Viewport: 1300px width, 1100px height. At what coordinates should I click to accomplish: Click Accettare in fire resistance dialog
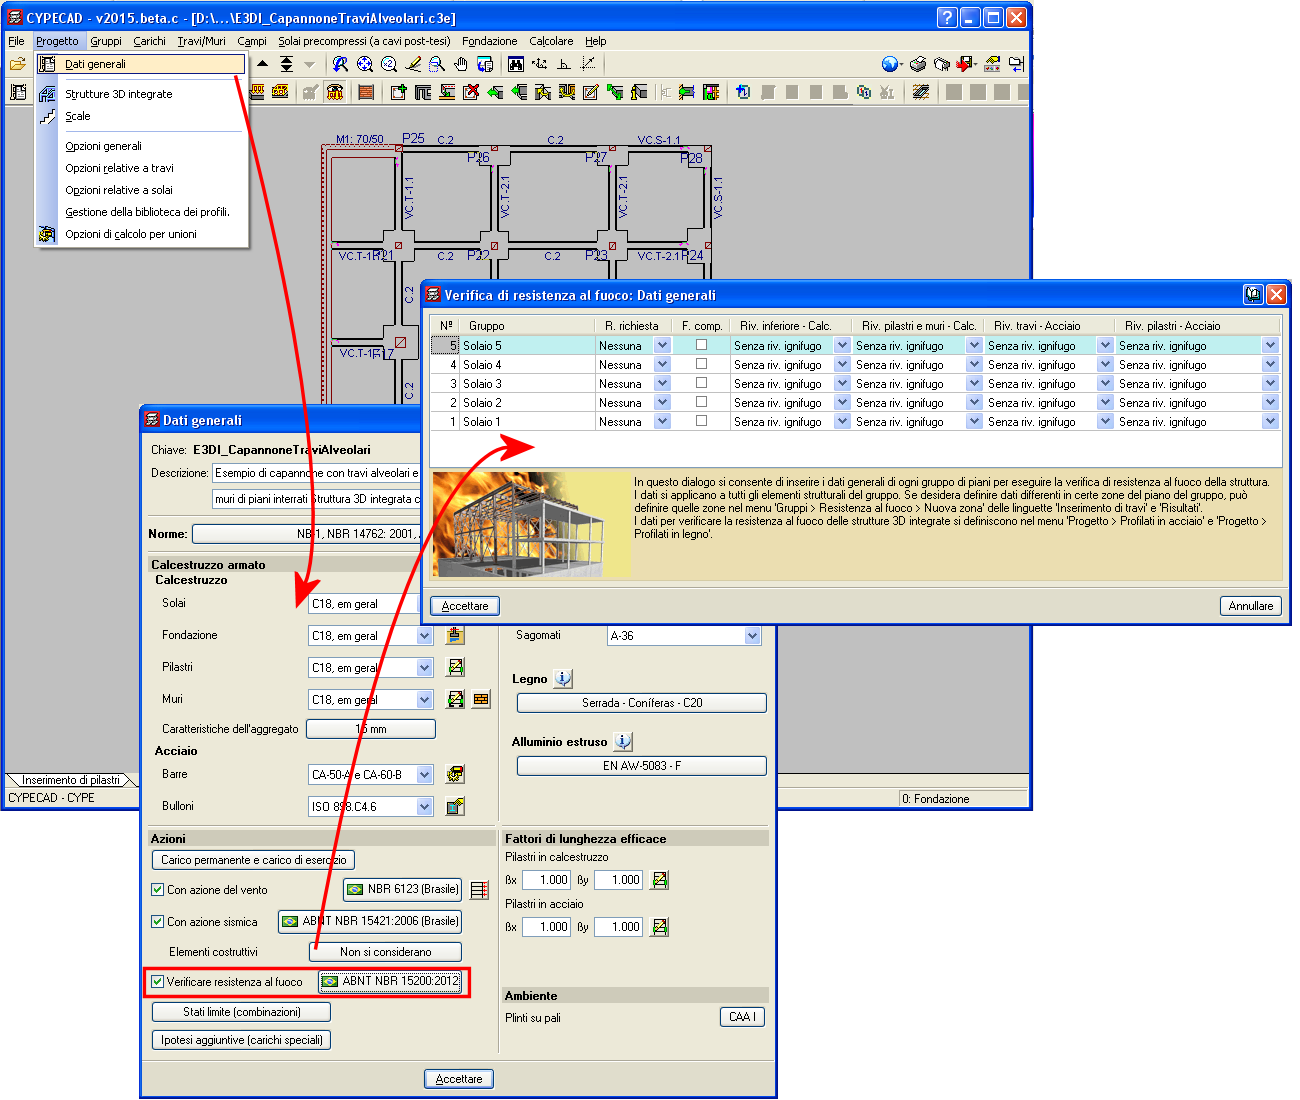click(x=465, y=606)
